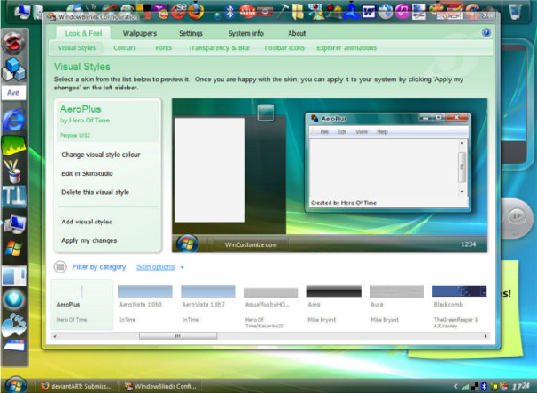Select the AeroVista 1080 skin thumbnail
Screen dimensions: 537x393
(x=145, y=304)
